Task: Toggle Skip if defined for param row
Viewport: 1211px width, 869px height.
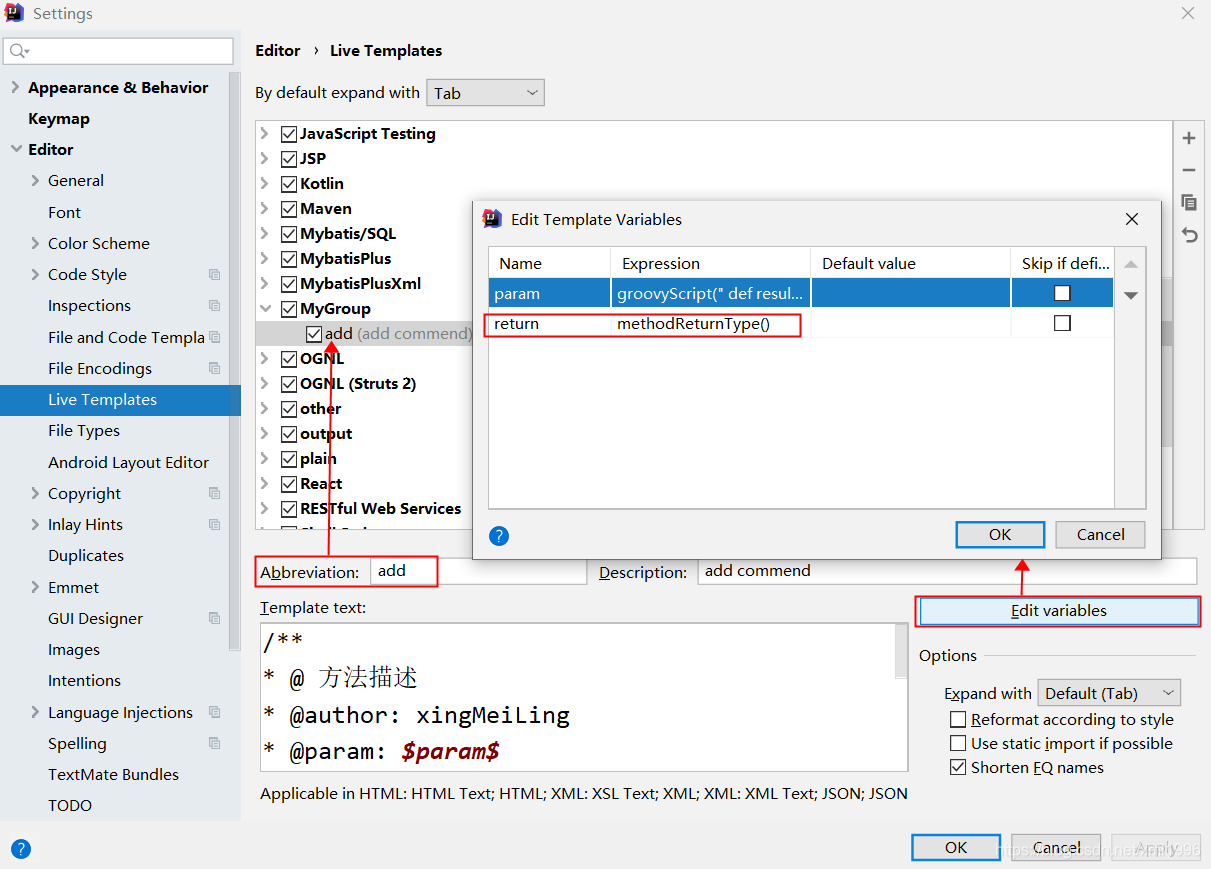Action: coord(1062,293)
